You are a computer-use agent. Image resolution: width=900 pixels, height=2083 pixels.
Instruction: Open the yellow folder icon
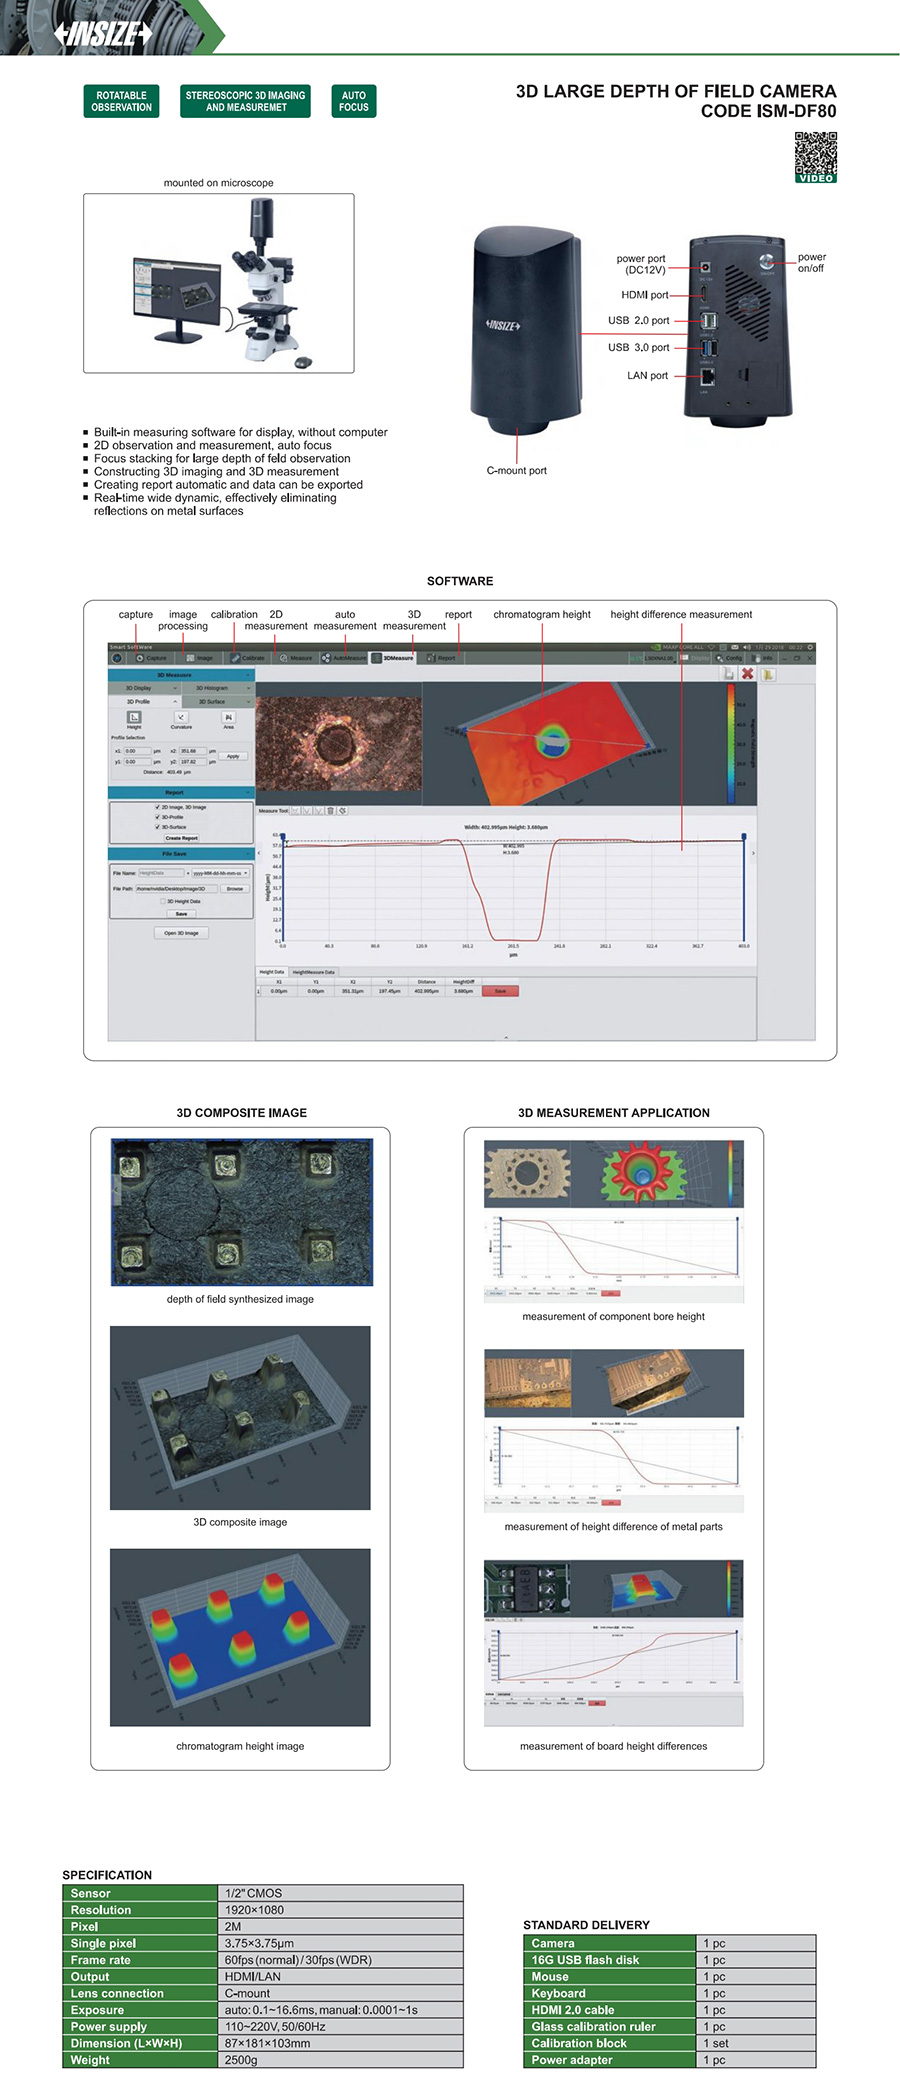(768, 674)
